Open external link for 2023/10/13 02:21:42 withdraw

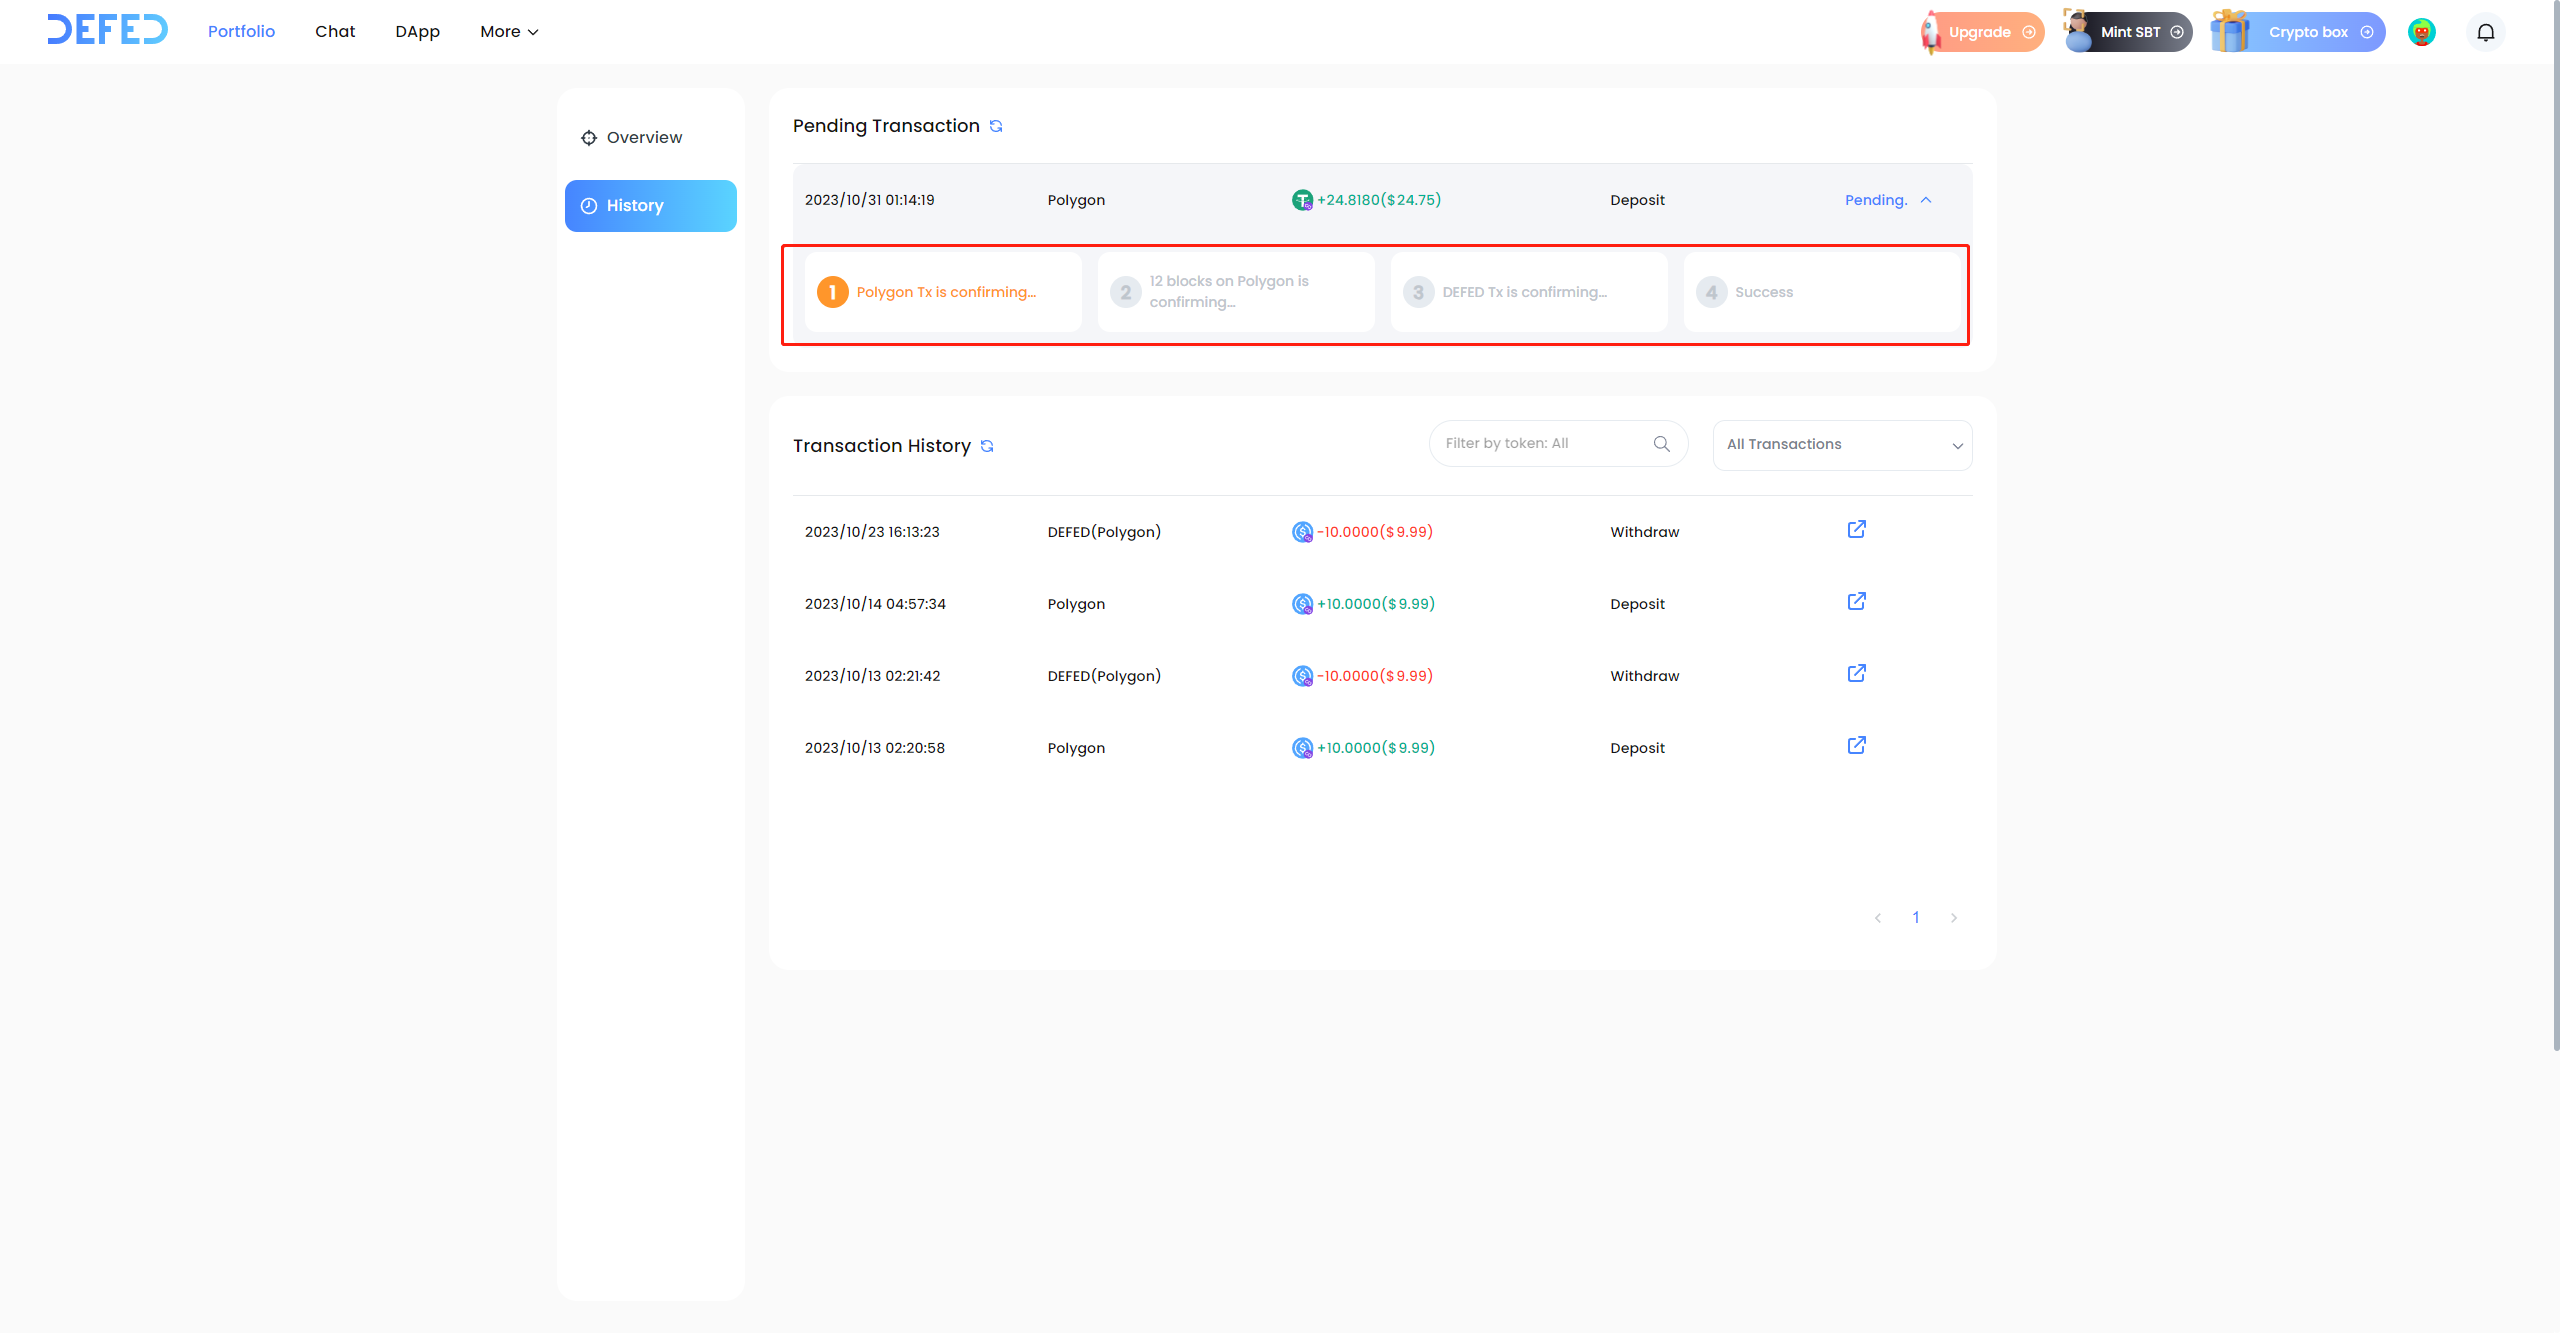(x=1856, y=674)
